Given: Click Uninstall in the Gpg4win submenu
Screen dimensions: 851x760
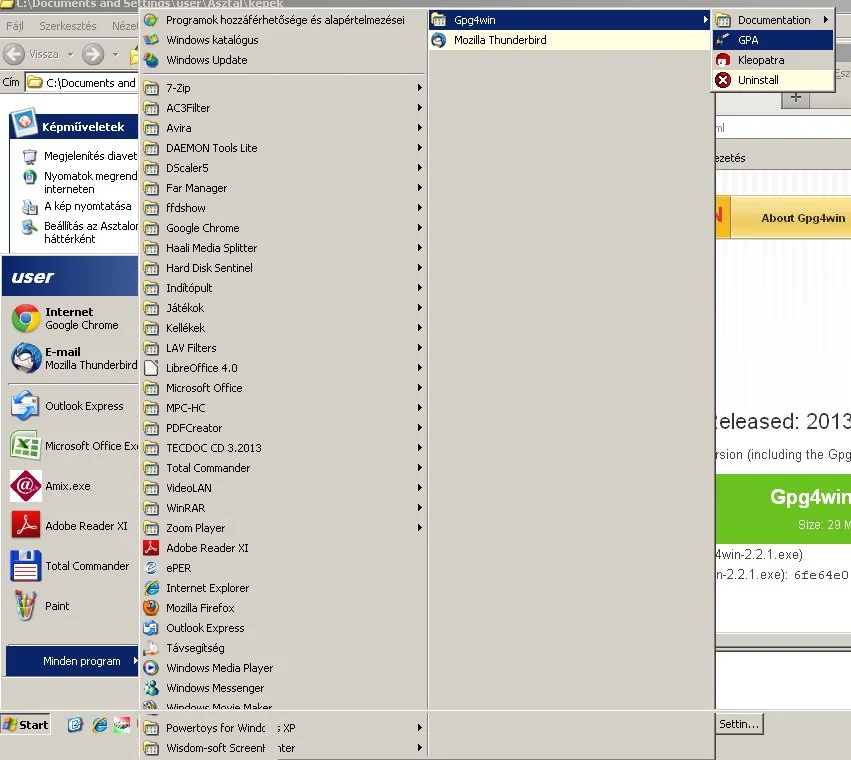Looking at the screenshot, I should [x=773, y=80].
